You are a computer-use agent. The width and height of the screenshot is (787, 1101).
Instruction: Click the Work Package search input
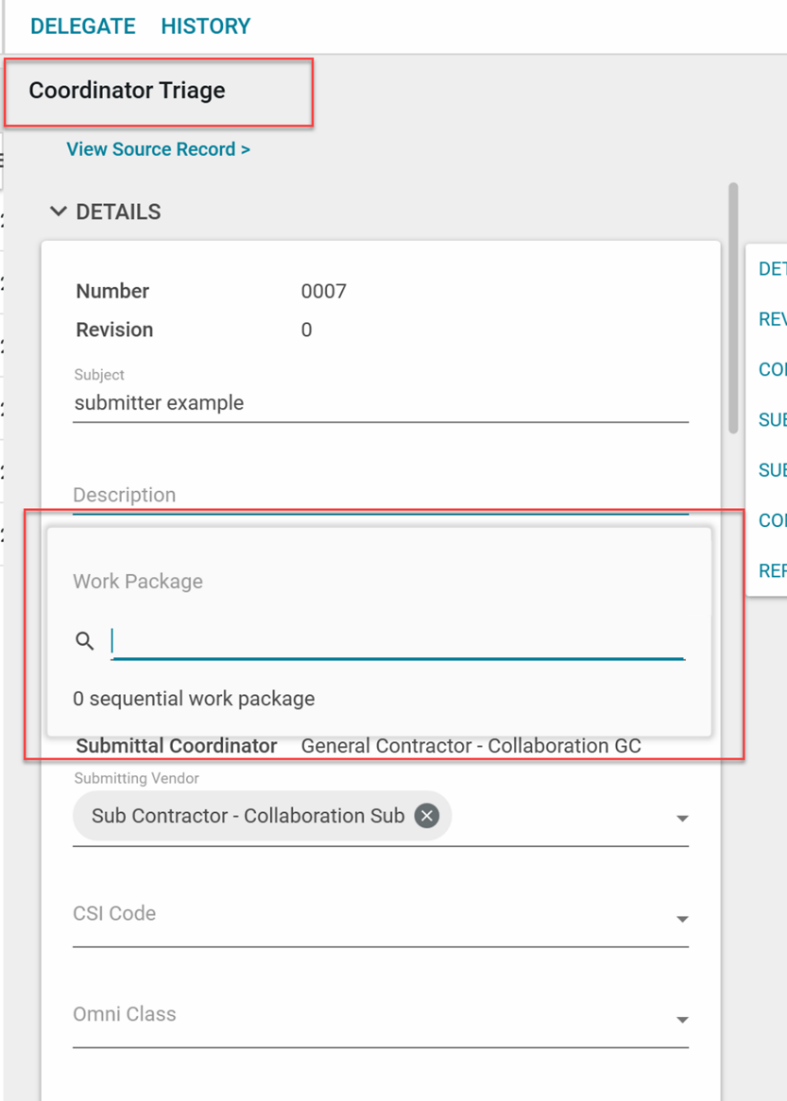click(397, 641)
